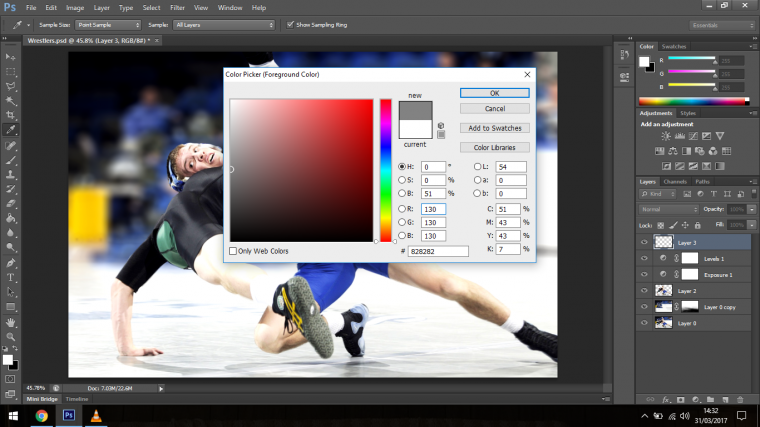Click the Curves adjustment icon
Viewport: 760px width, 427px height.
click(694, 136)
